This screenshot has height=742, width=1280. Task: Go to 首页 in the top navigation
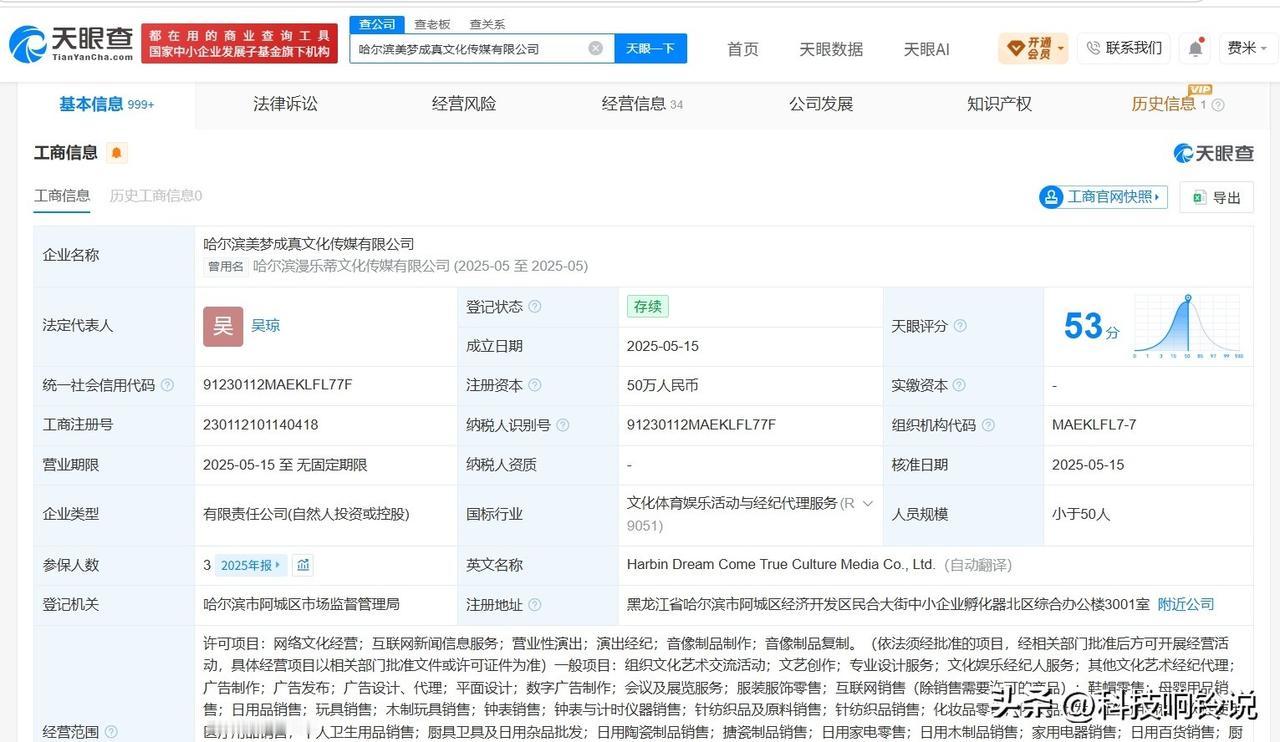[x=742, y=49]
